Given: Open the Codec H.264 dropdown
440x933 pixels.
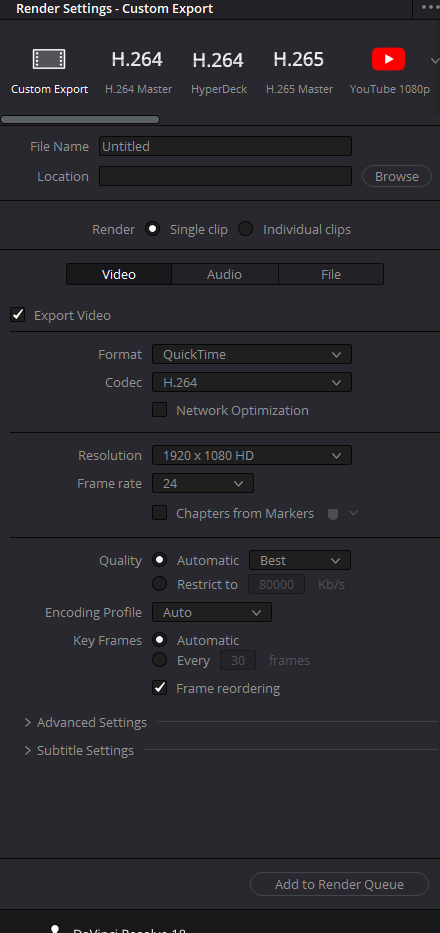Looking at the screenshot, I should [252, 383].
